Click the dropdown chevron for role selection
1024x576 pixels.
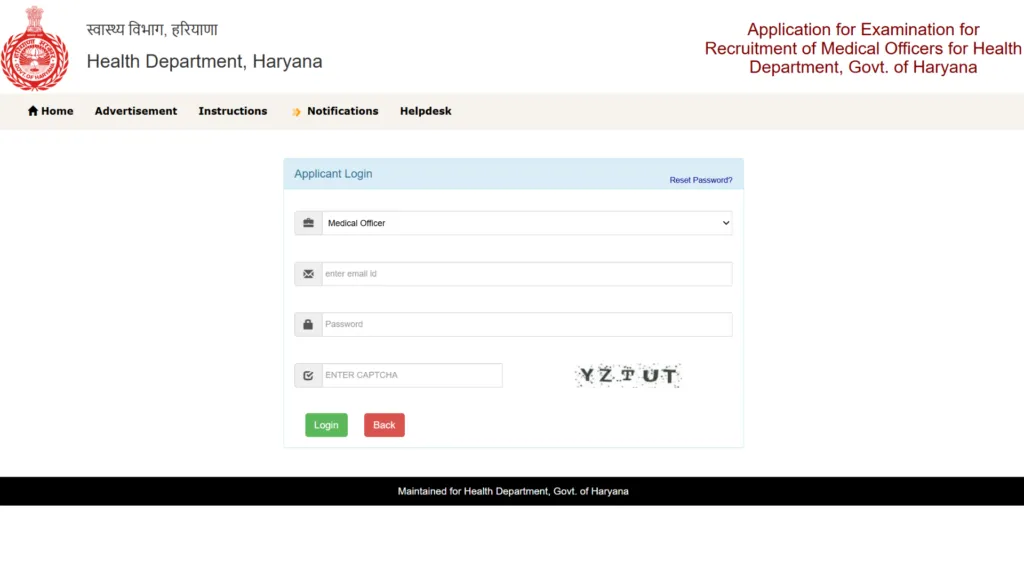(724, 222)
